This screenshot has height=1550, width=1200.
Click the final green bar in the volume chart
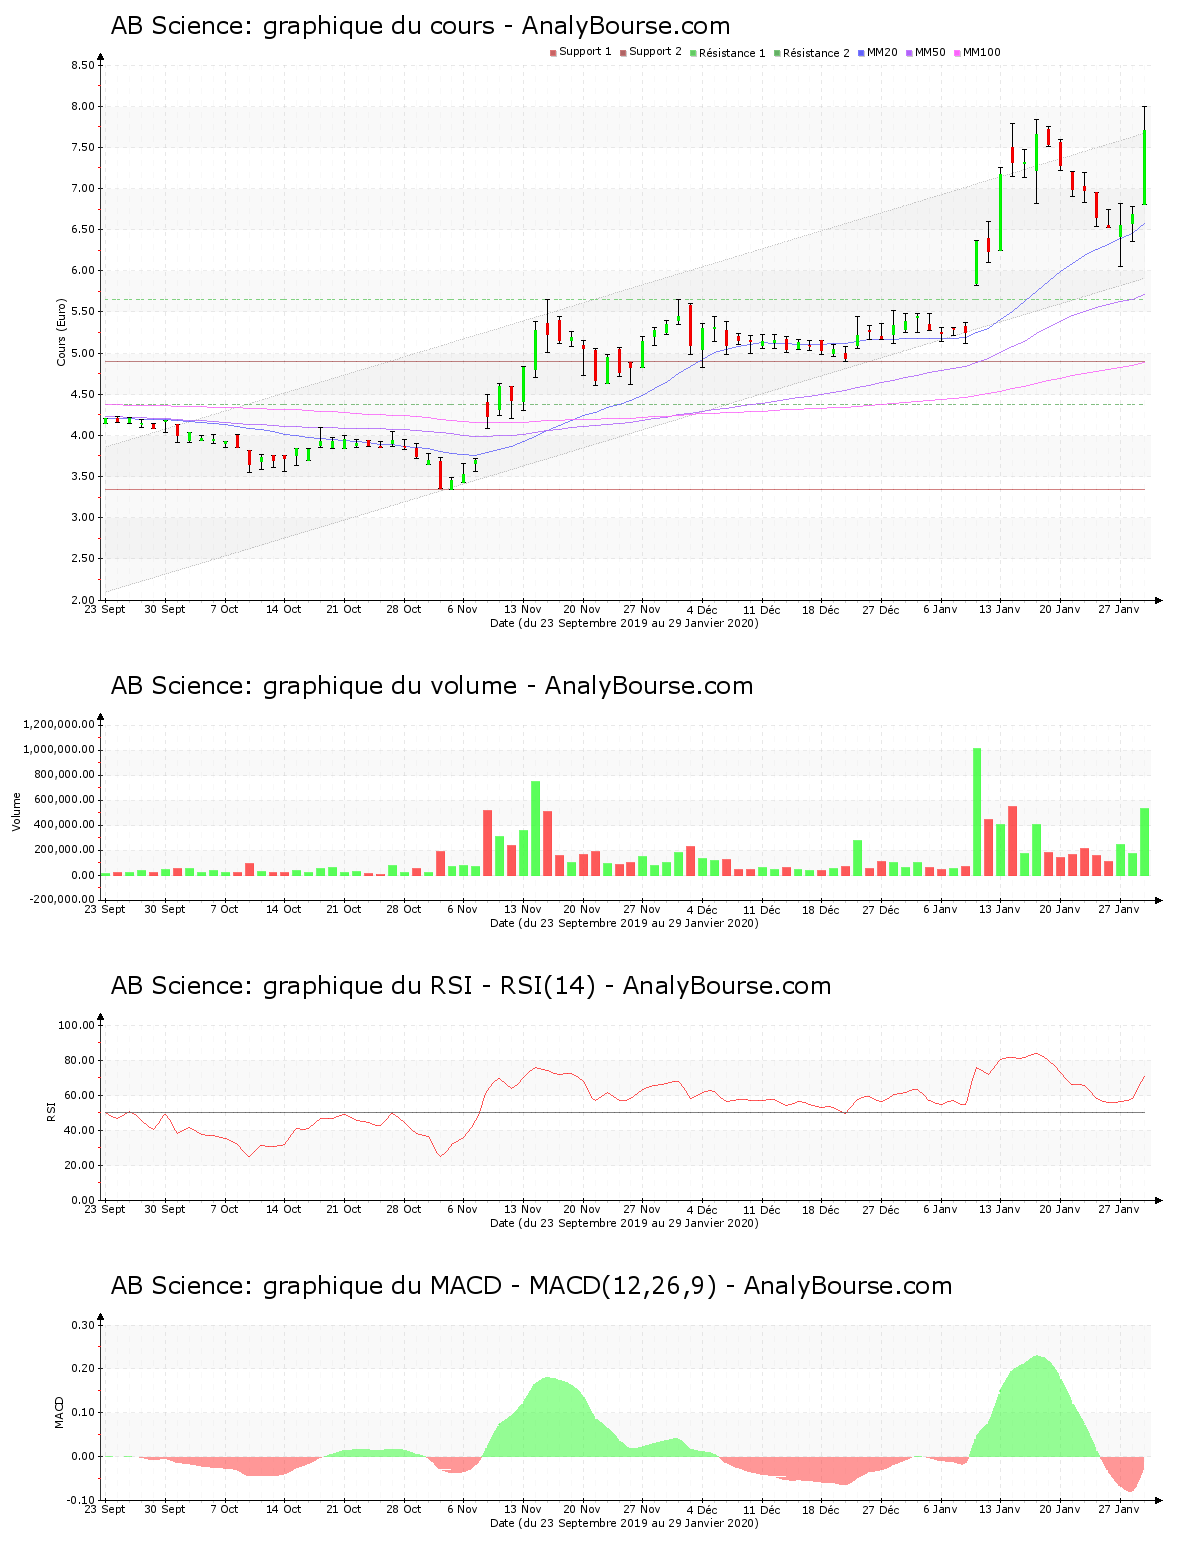[x=1144, y=841]
